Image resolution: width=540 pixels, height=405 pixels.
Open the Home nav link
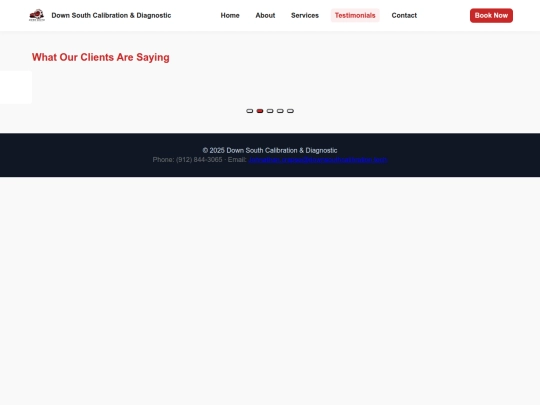coord(230,15)
